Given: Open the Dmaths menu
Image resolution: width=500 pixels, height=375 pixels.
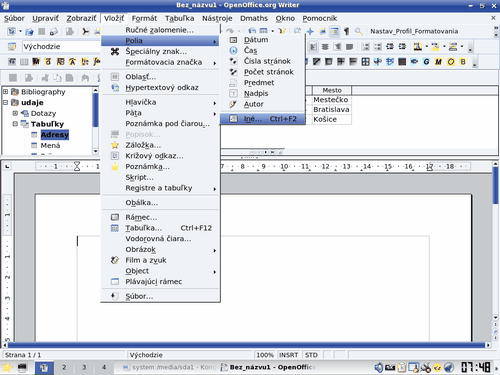Looking at the screenshot, I should tap(254, 18).
